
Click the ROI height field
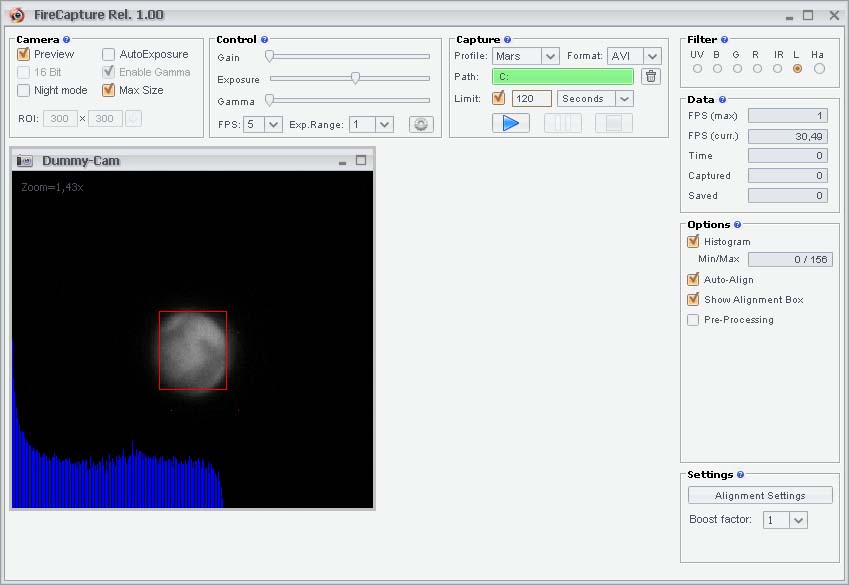pyautogui.click(x=105, y=119)
